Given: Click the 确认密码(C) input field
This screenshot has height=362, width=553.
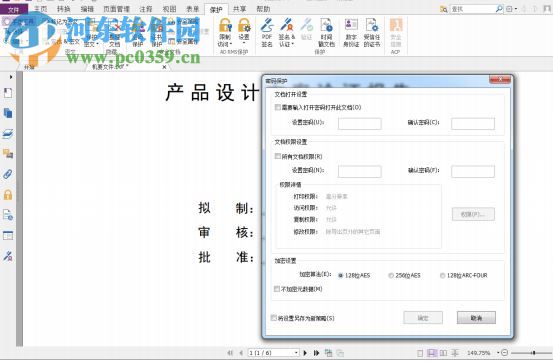Looking at the screenshot, I should pos(473,123).
